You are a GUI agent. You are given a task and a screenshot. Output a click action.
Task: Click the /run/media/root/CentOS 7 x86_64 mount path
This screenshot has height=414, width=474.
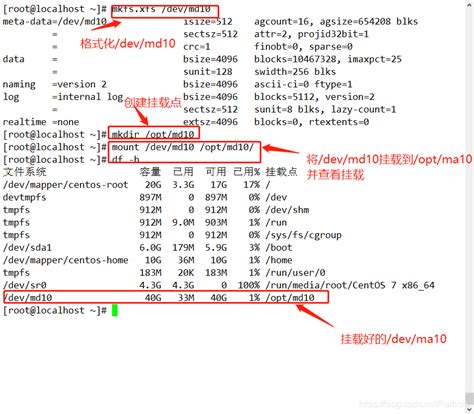350,285
